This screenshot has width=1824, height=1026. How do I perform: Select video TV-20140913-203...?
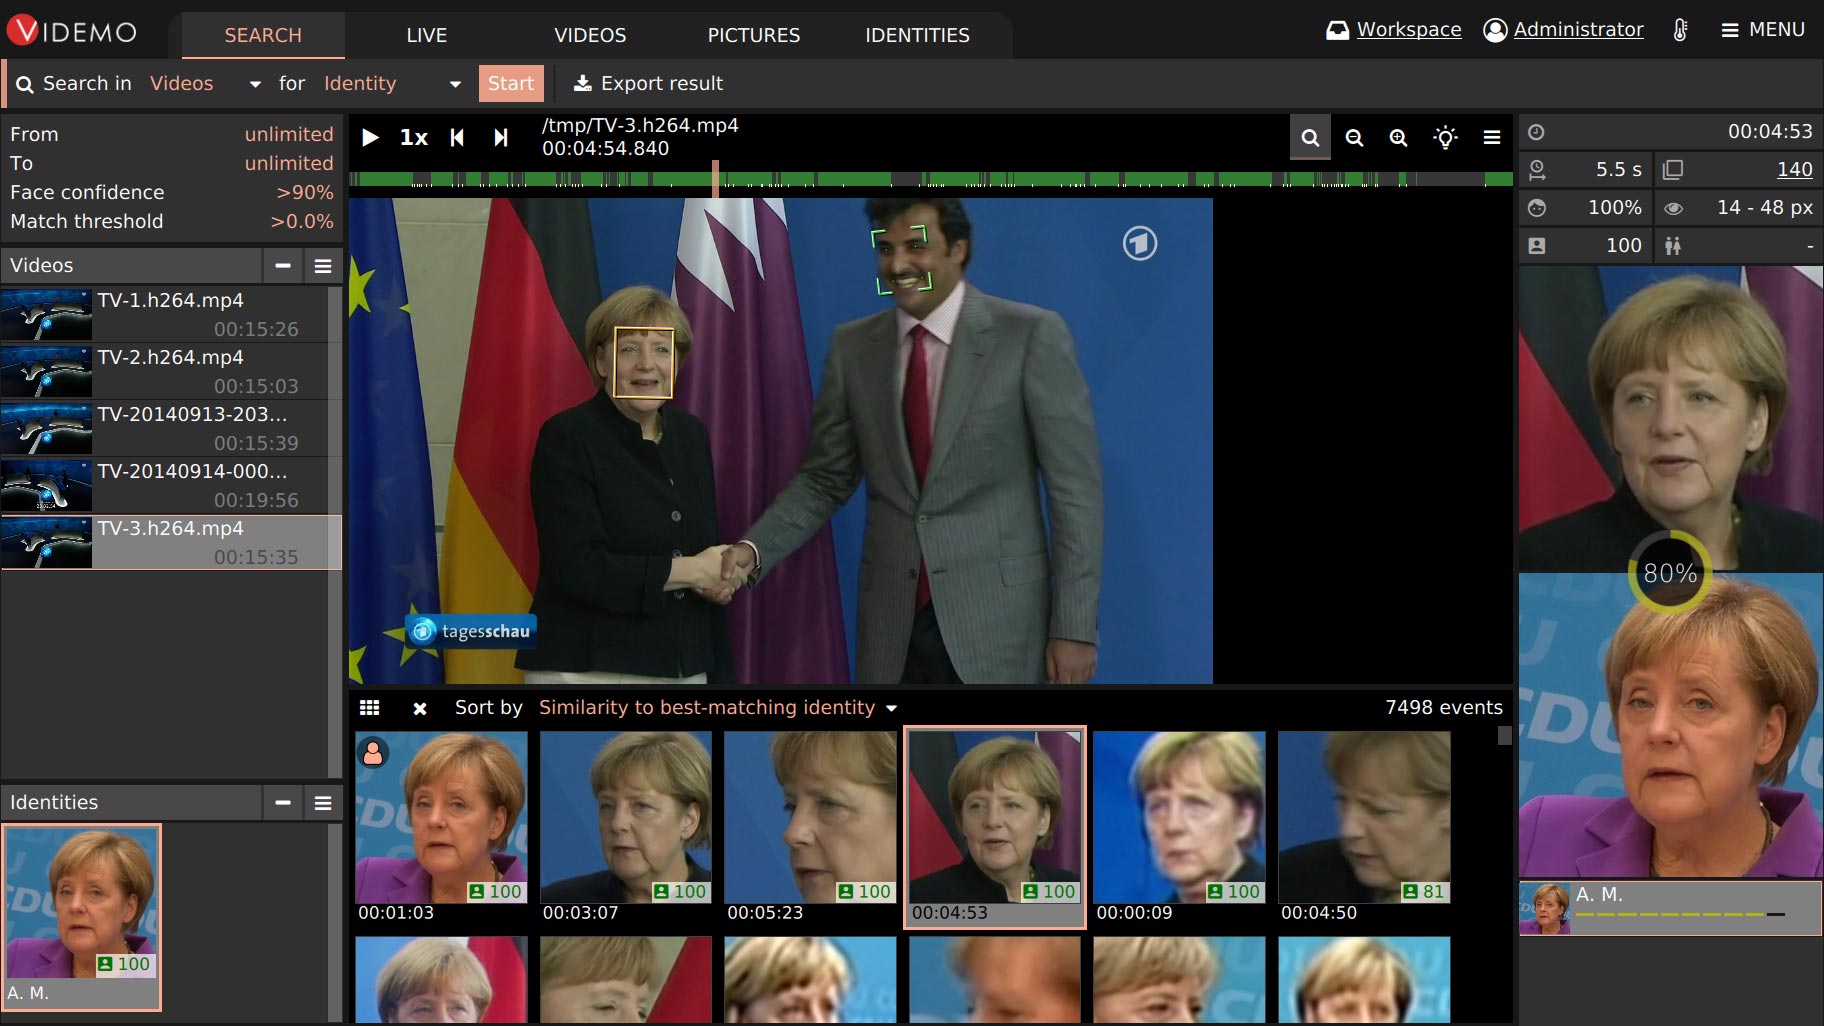point(165,429)
